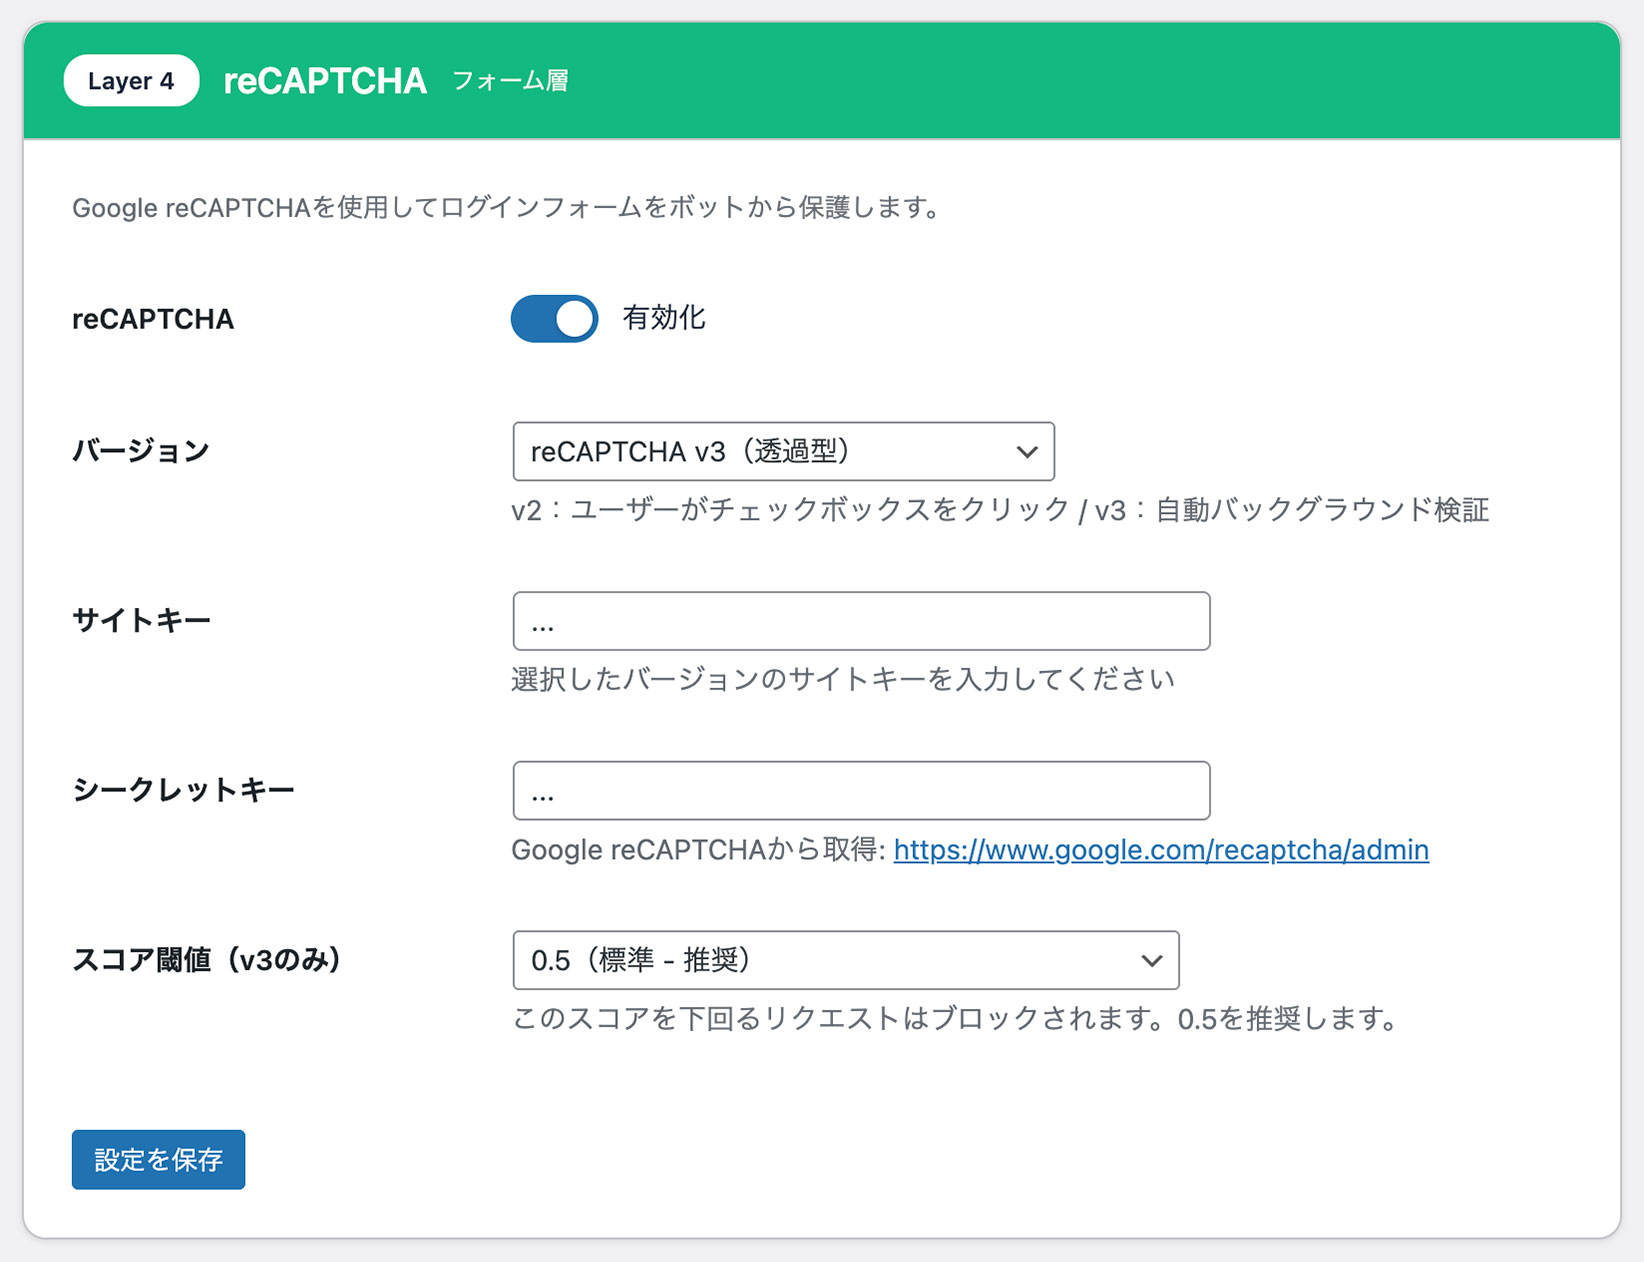Click the サイトキー field label
Viewport: 1644px width, 1262px height.
(x=141, y=620)
